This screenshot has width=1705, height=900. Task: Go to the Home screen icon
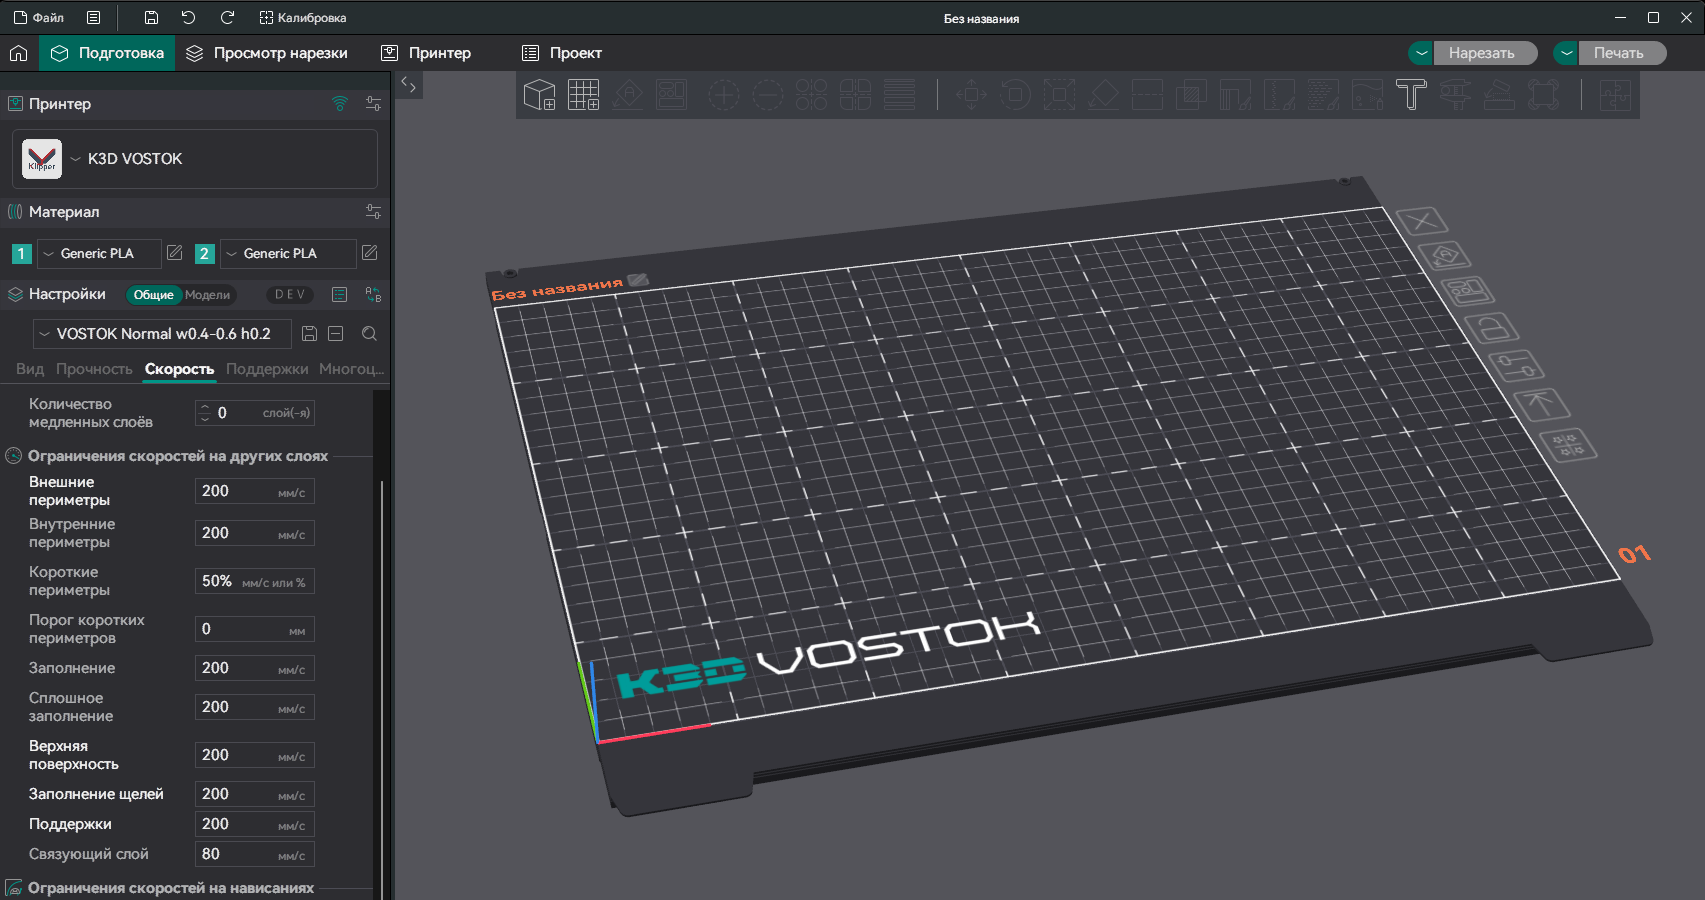(x=18, y=53)
